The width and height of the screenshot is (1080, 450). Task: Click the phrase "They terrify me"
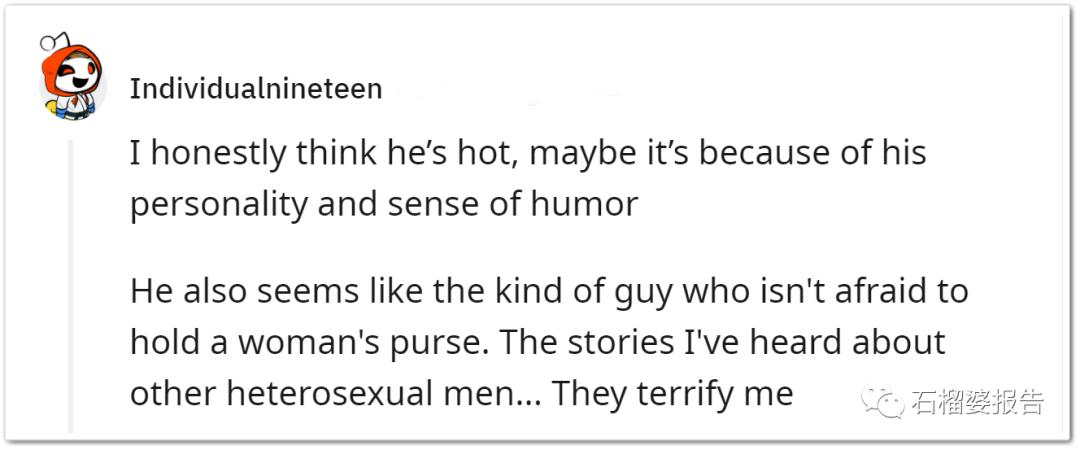[673, 395]
